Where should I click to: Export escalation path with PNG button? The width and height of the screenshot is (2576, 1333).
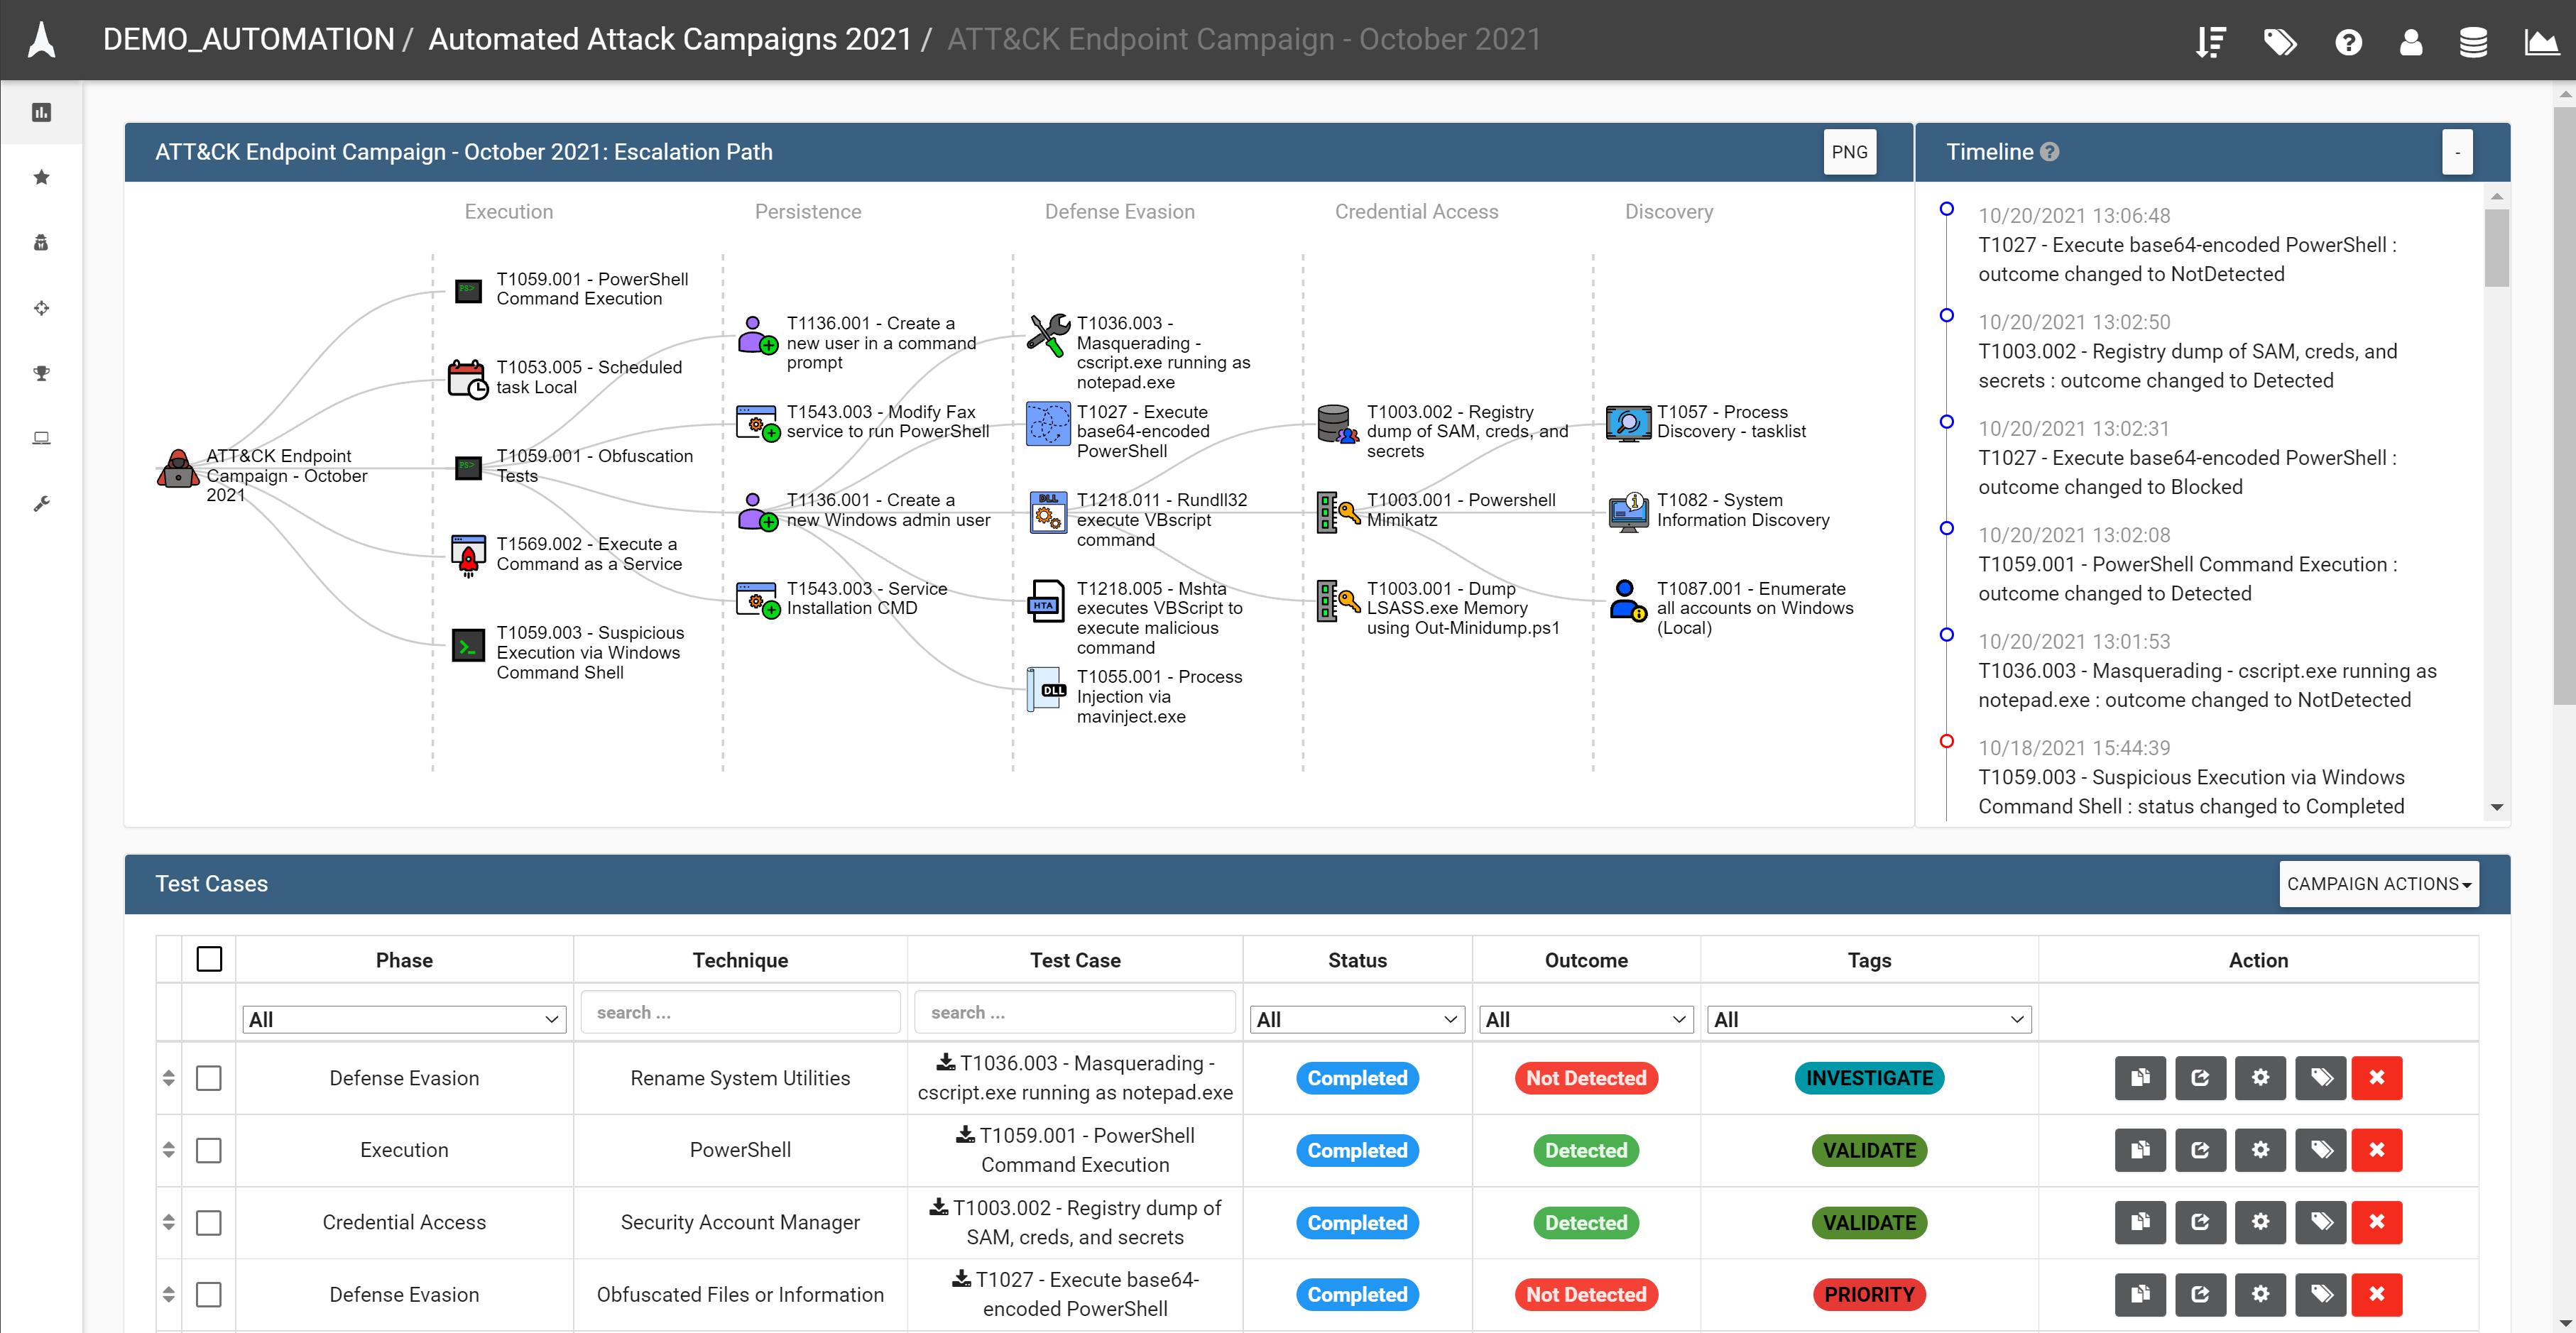[x=1848, y=152]
